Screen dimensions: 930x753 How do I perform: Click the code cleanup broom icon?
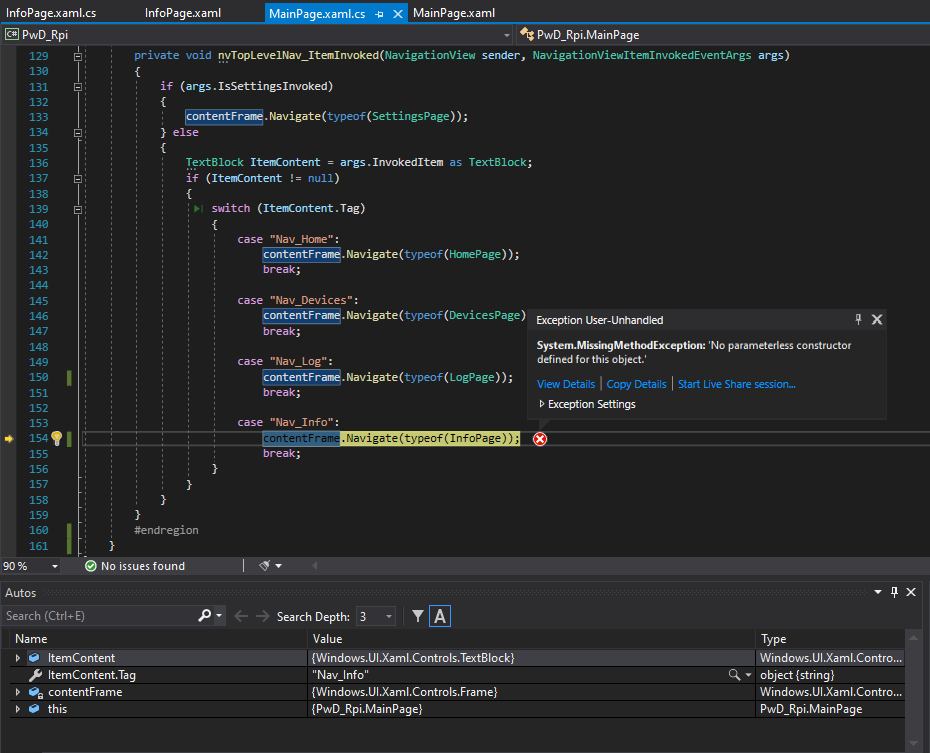click(265, 566)
